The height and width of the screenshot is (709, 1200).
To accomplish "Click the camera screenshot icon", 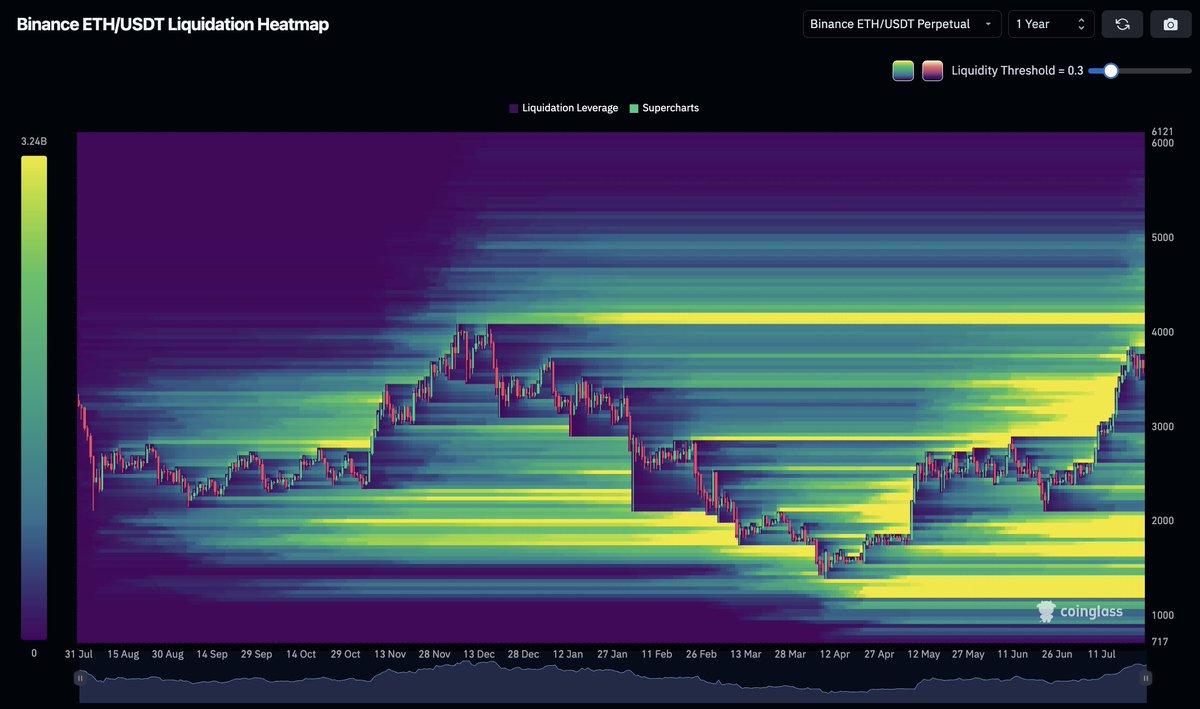I will coord(1170,23).
